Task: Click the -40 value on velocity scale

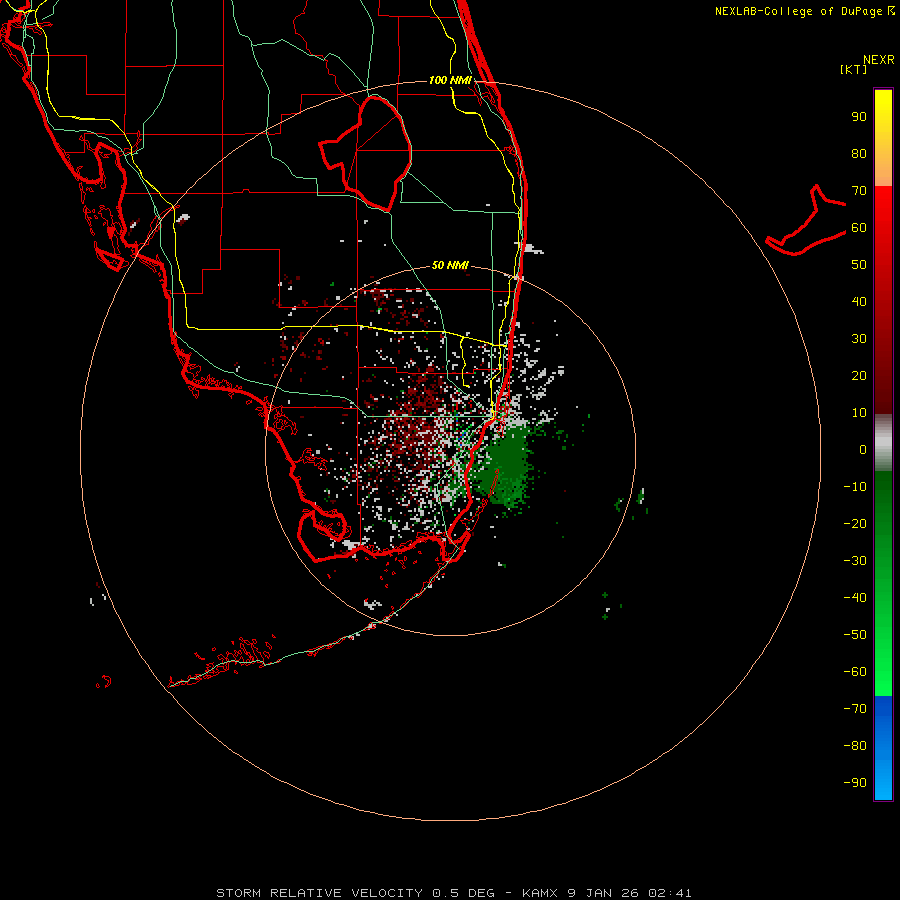Action: 855,598
